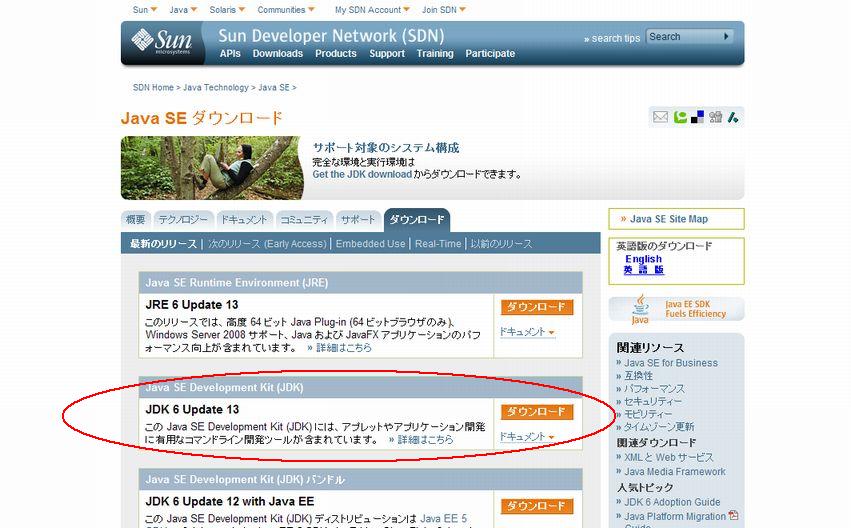Select 以前のリリース sub-tab

click(x=501, y=244)
